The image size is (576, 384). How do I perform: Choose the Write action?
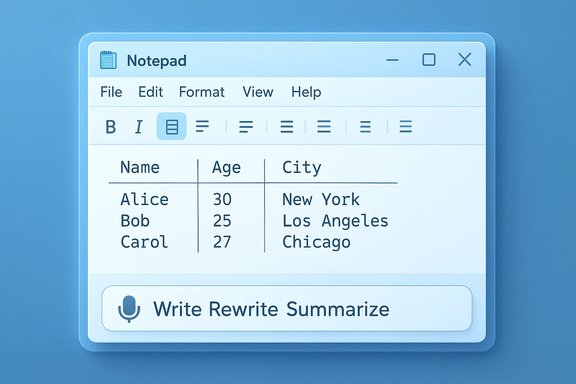[x=178, y=309]
